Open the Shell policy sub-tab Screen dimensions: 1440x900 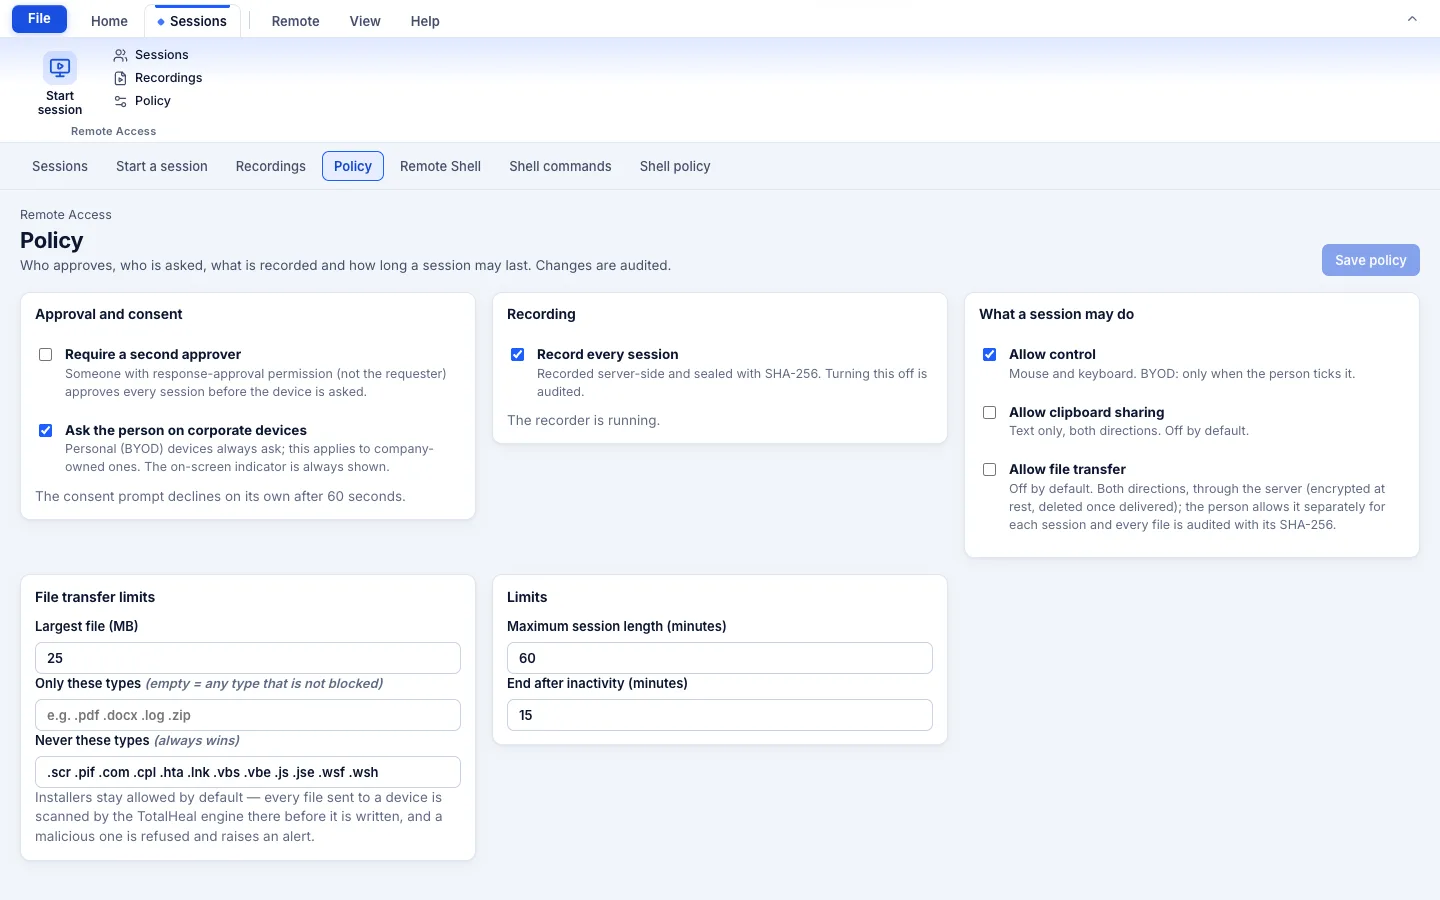coord(675,166)
